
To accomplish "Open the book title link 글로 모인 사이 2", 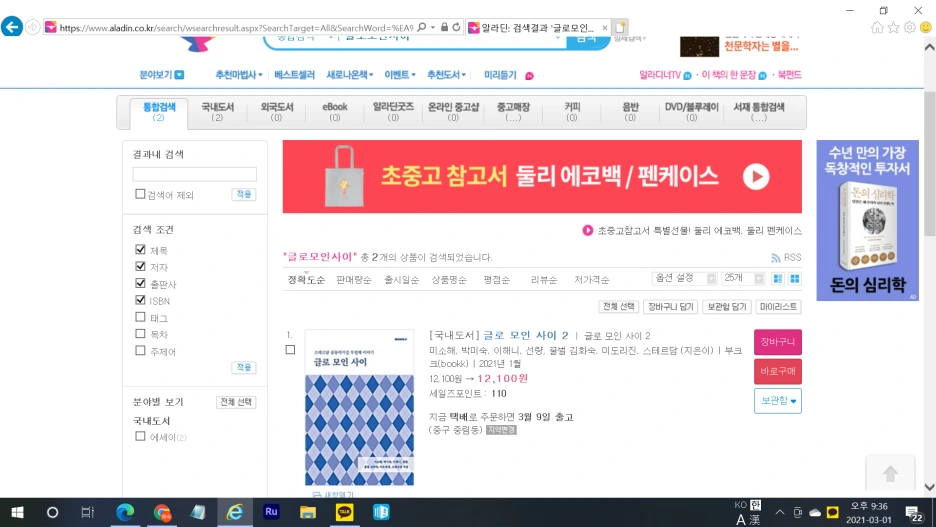I will click(526, 335).
